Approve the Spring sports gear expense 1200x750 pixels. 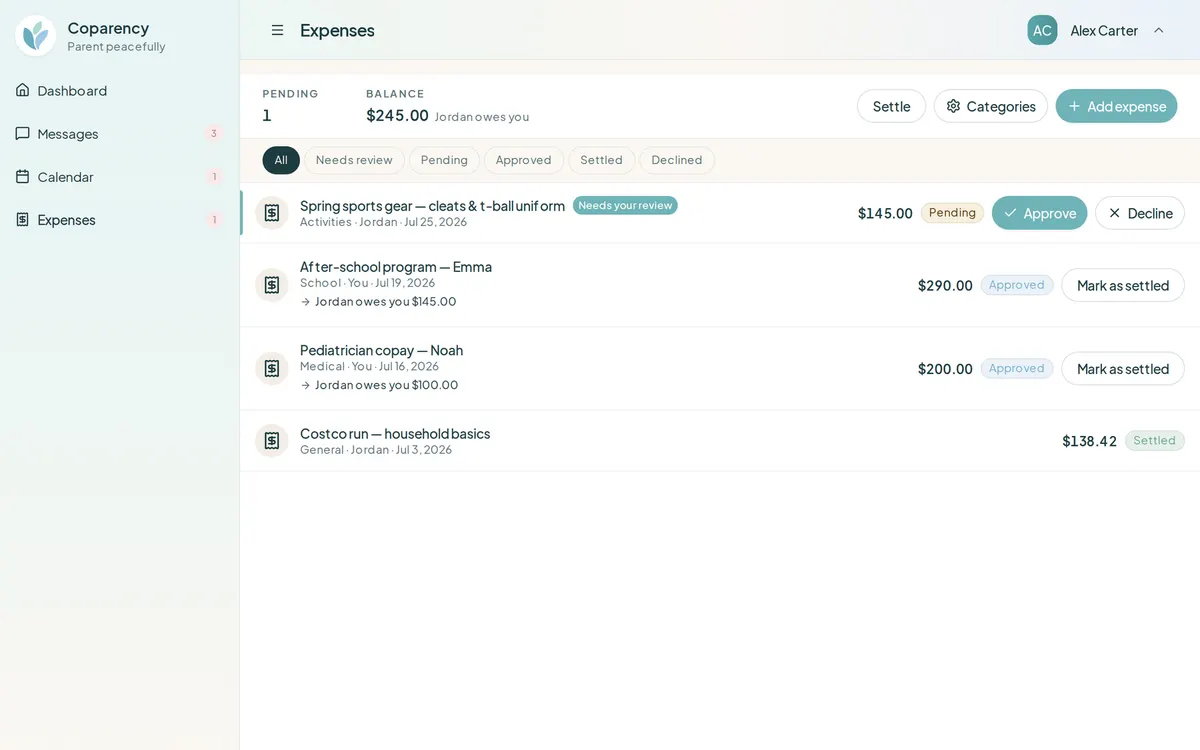pos(1039,213)
